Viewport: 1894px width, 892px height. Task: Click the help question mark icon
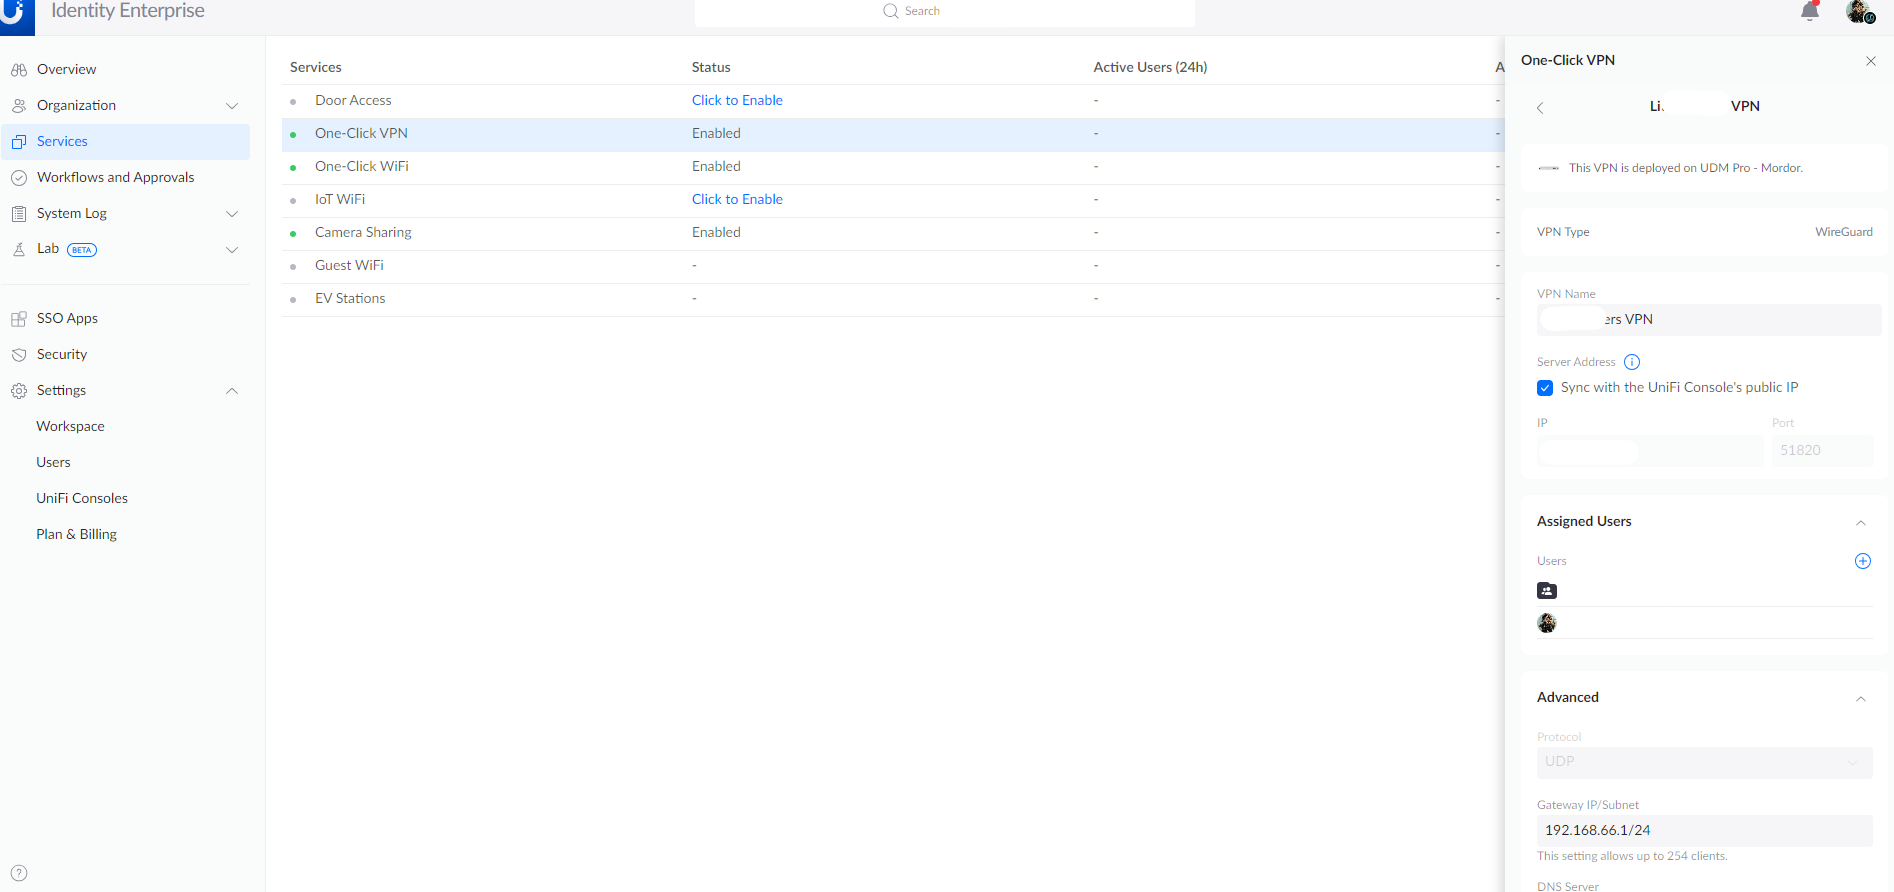pyautogui.click(x=19, y=873)
